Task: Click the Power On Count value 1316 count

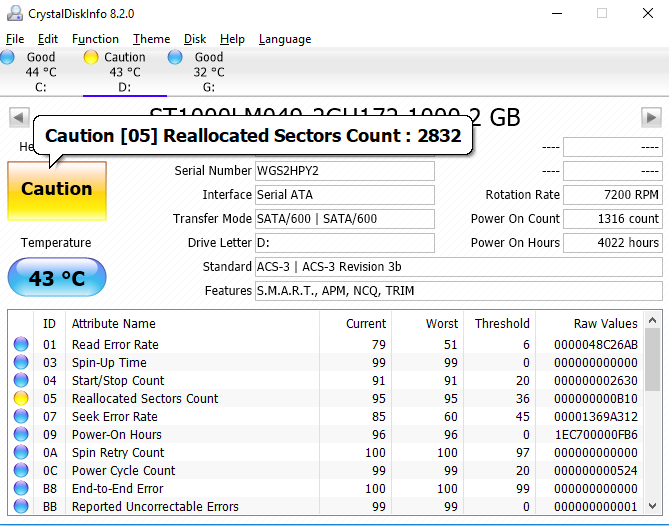Action: click(613, 219)
